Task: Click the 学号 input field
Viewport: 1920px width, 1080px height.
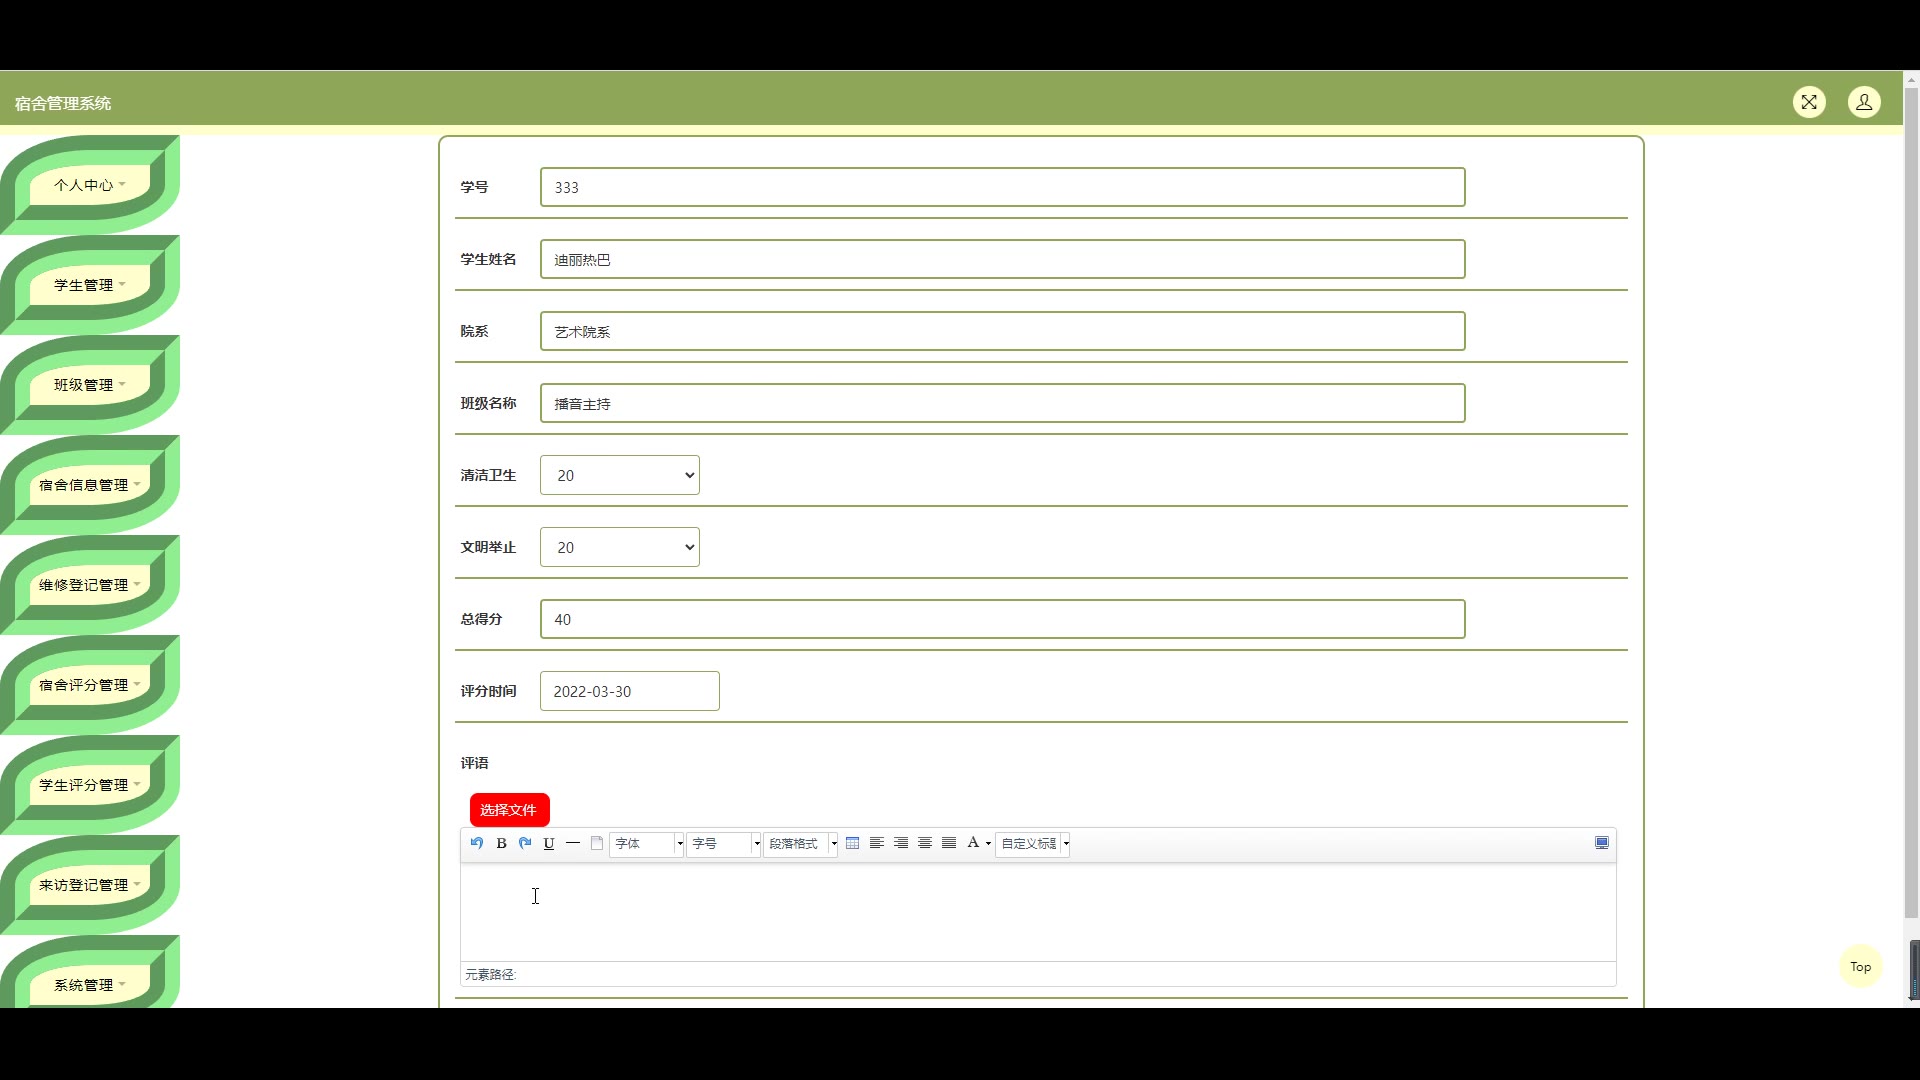Action: 1003,187
